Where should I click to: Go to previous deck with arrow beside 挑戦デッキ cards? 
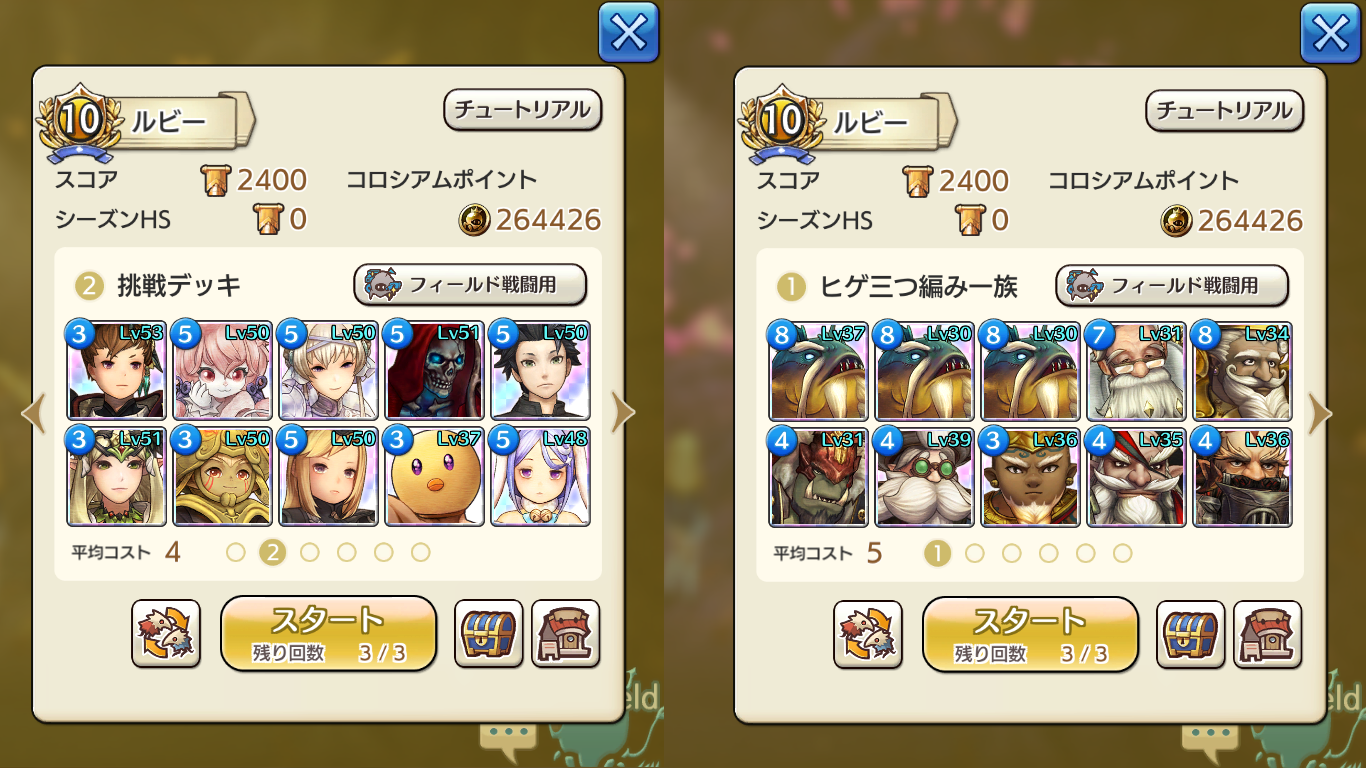point(34,412)
